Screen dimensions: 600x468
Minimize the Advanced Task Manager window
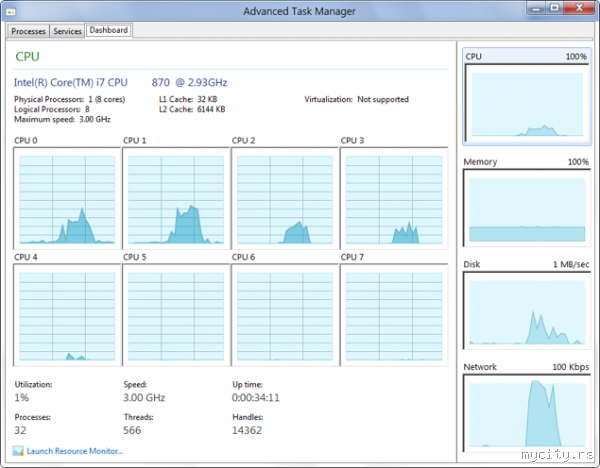[536, 8]
